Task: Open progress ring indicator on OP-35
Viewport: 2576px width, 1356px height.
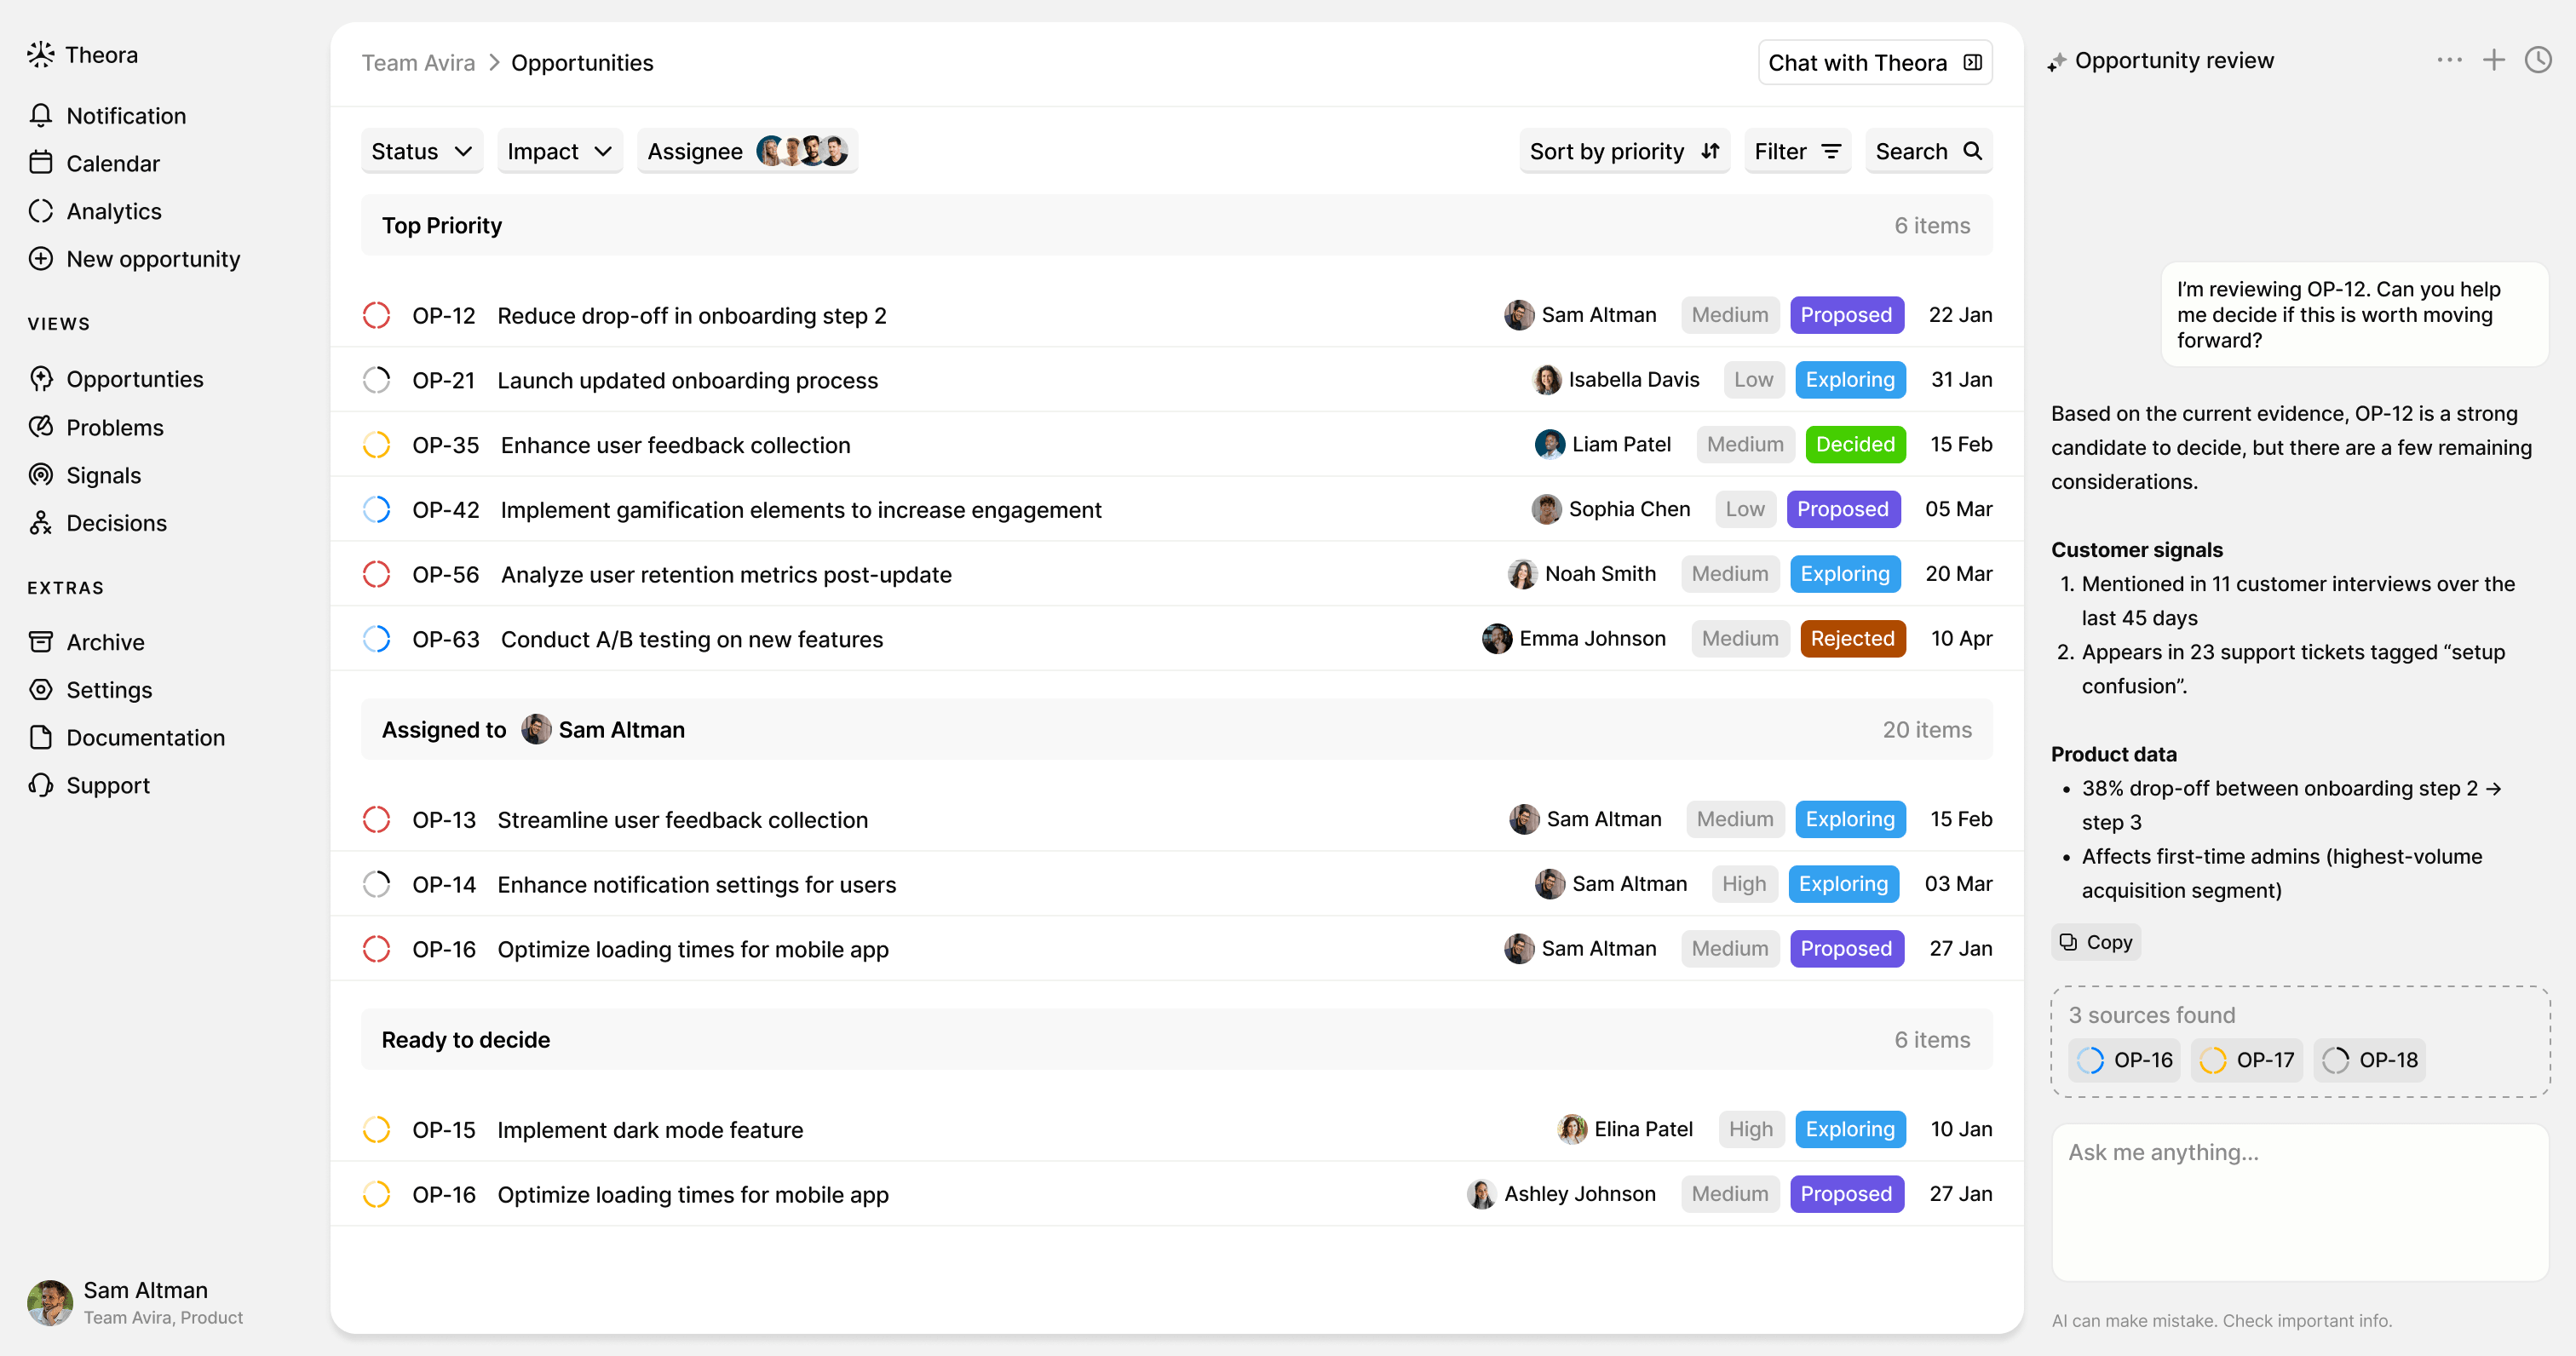Action: 377,444
